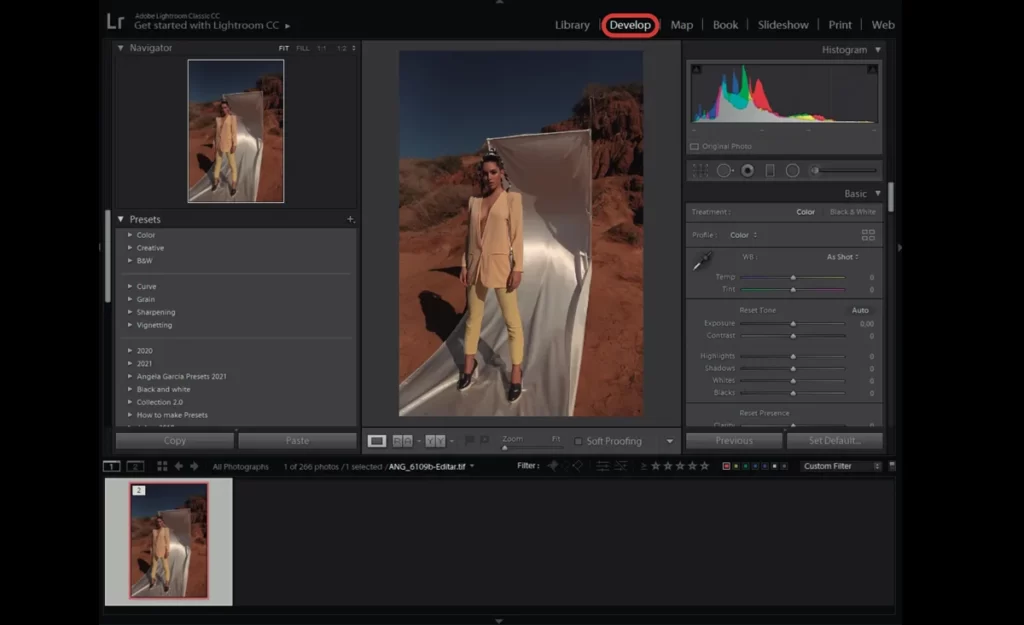1024x625 pixels.
Task: Open the WB As Shot dropdown
Action: pos(842,257)
